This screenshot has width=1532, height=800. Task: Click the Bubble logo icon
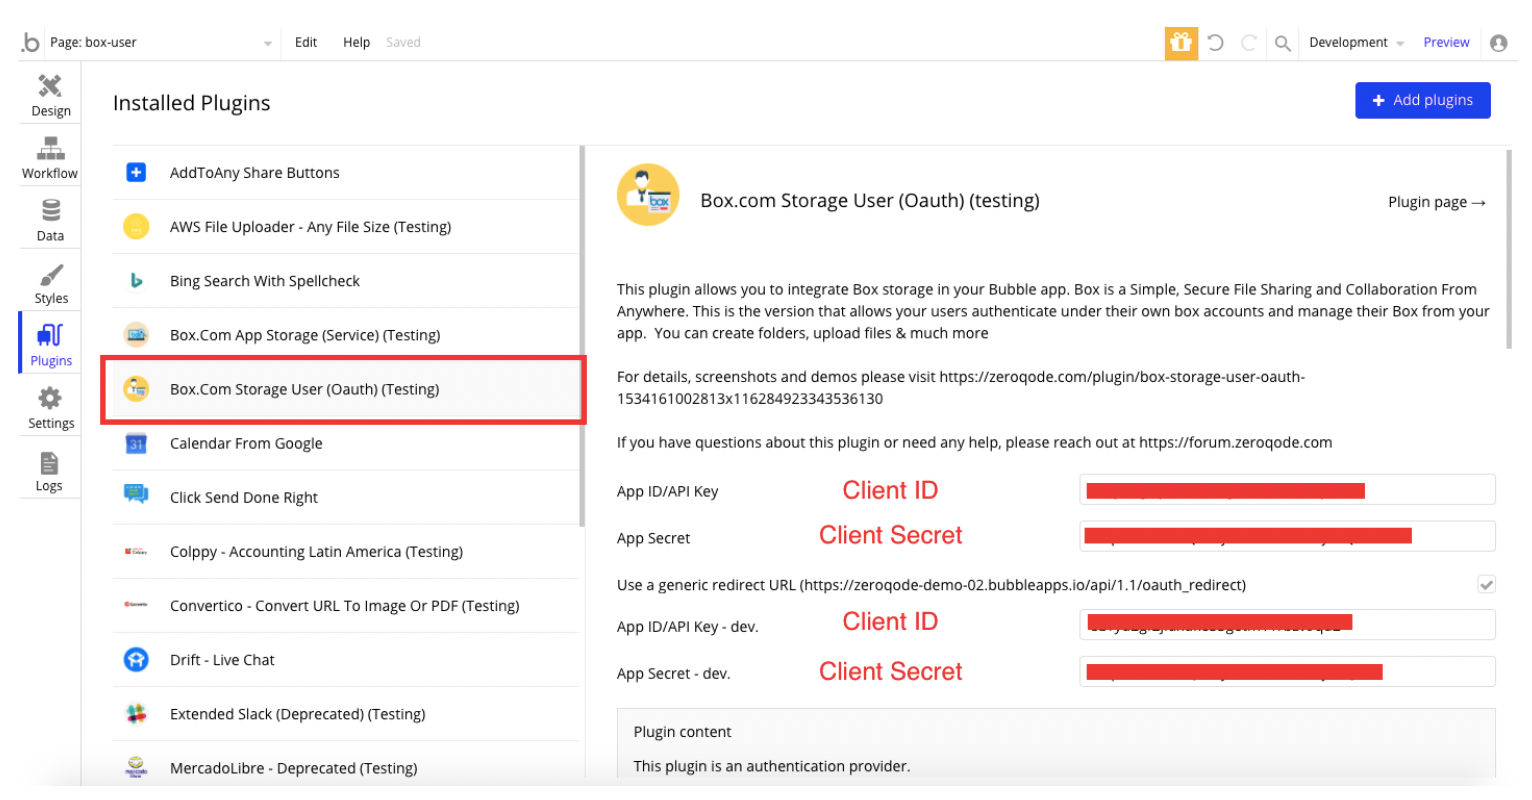[30, 42]
